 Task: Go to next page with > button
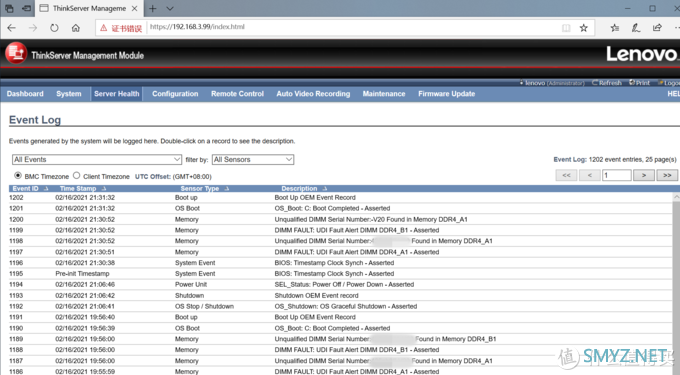(x=644, y=175)
